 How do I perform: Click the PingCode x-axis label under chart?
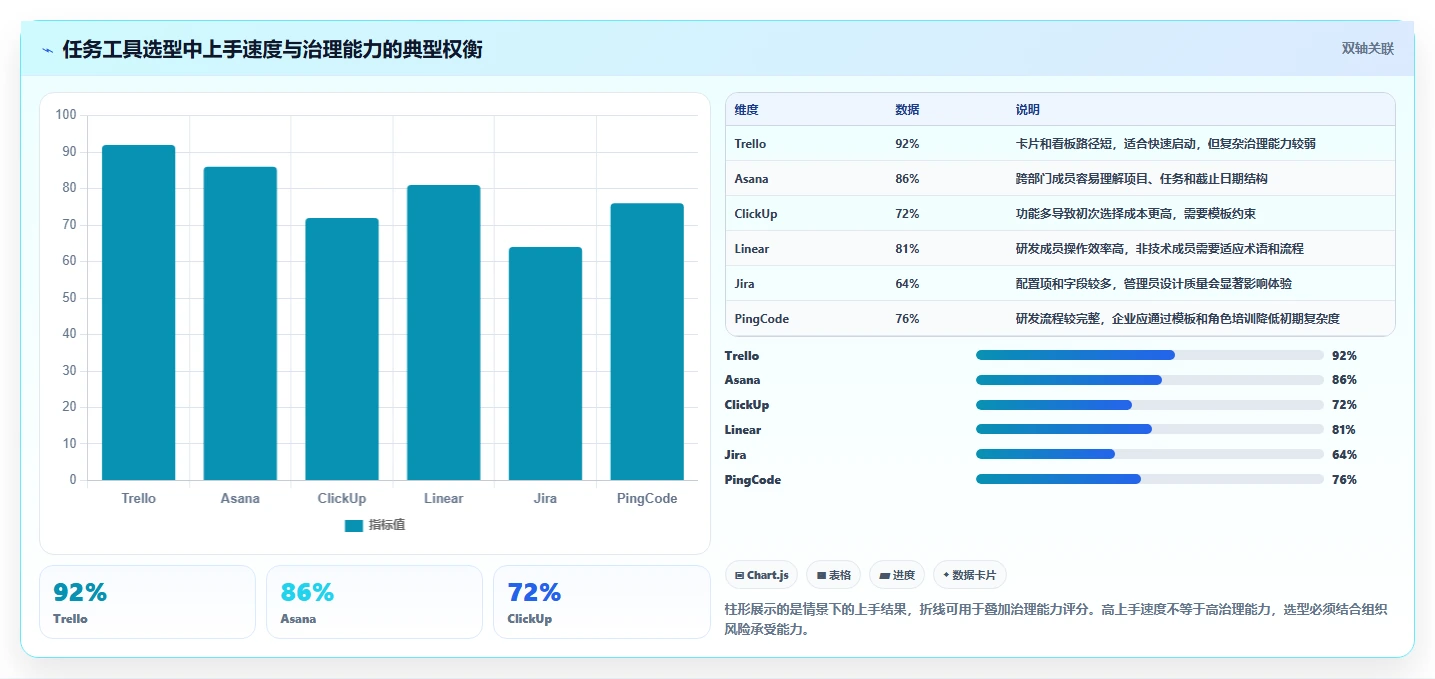coord(647,498)
